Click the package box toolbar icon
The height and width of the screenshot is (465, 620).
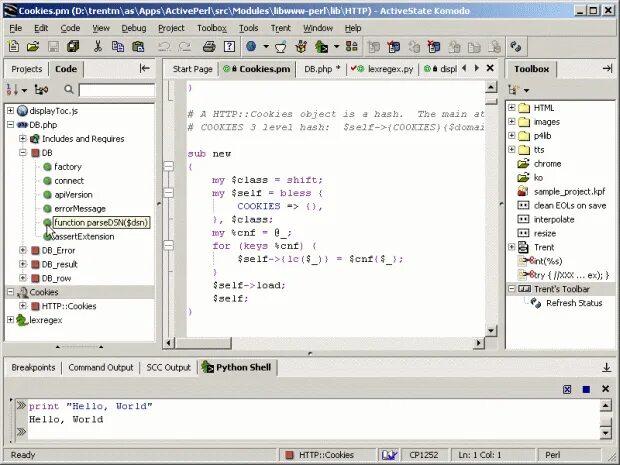(301, 47)
